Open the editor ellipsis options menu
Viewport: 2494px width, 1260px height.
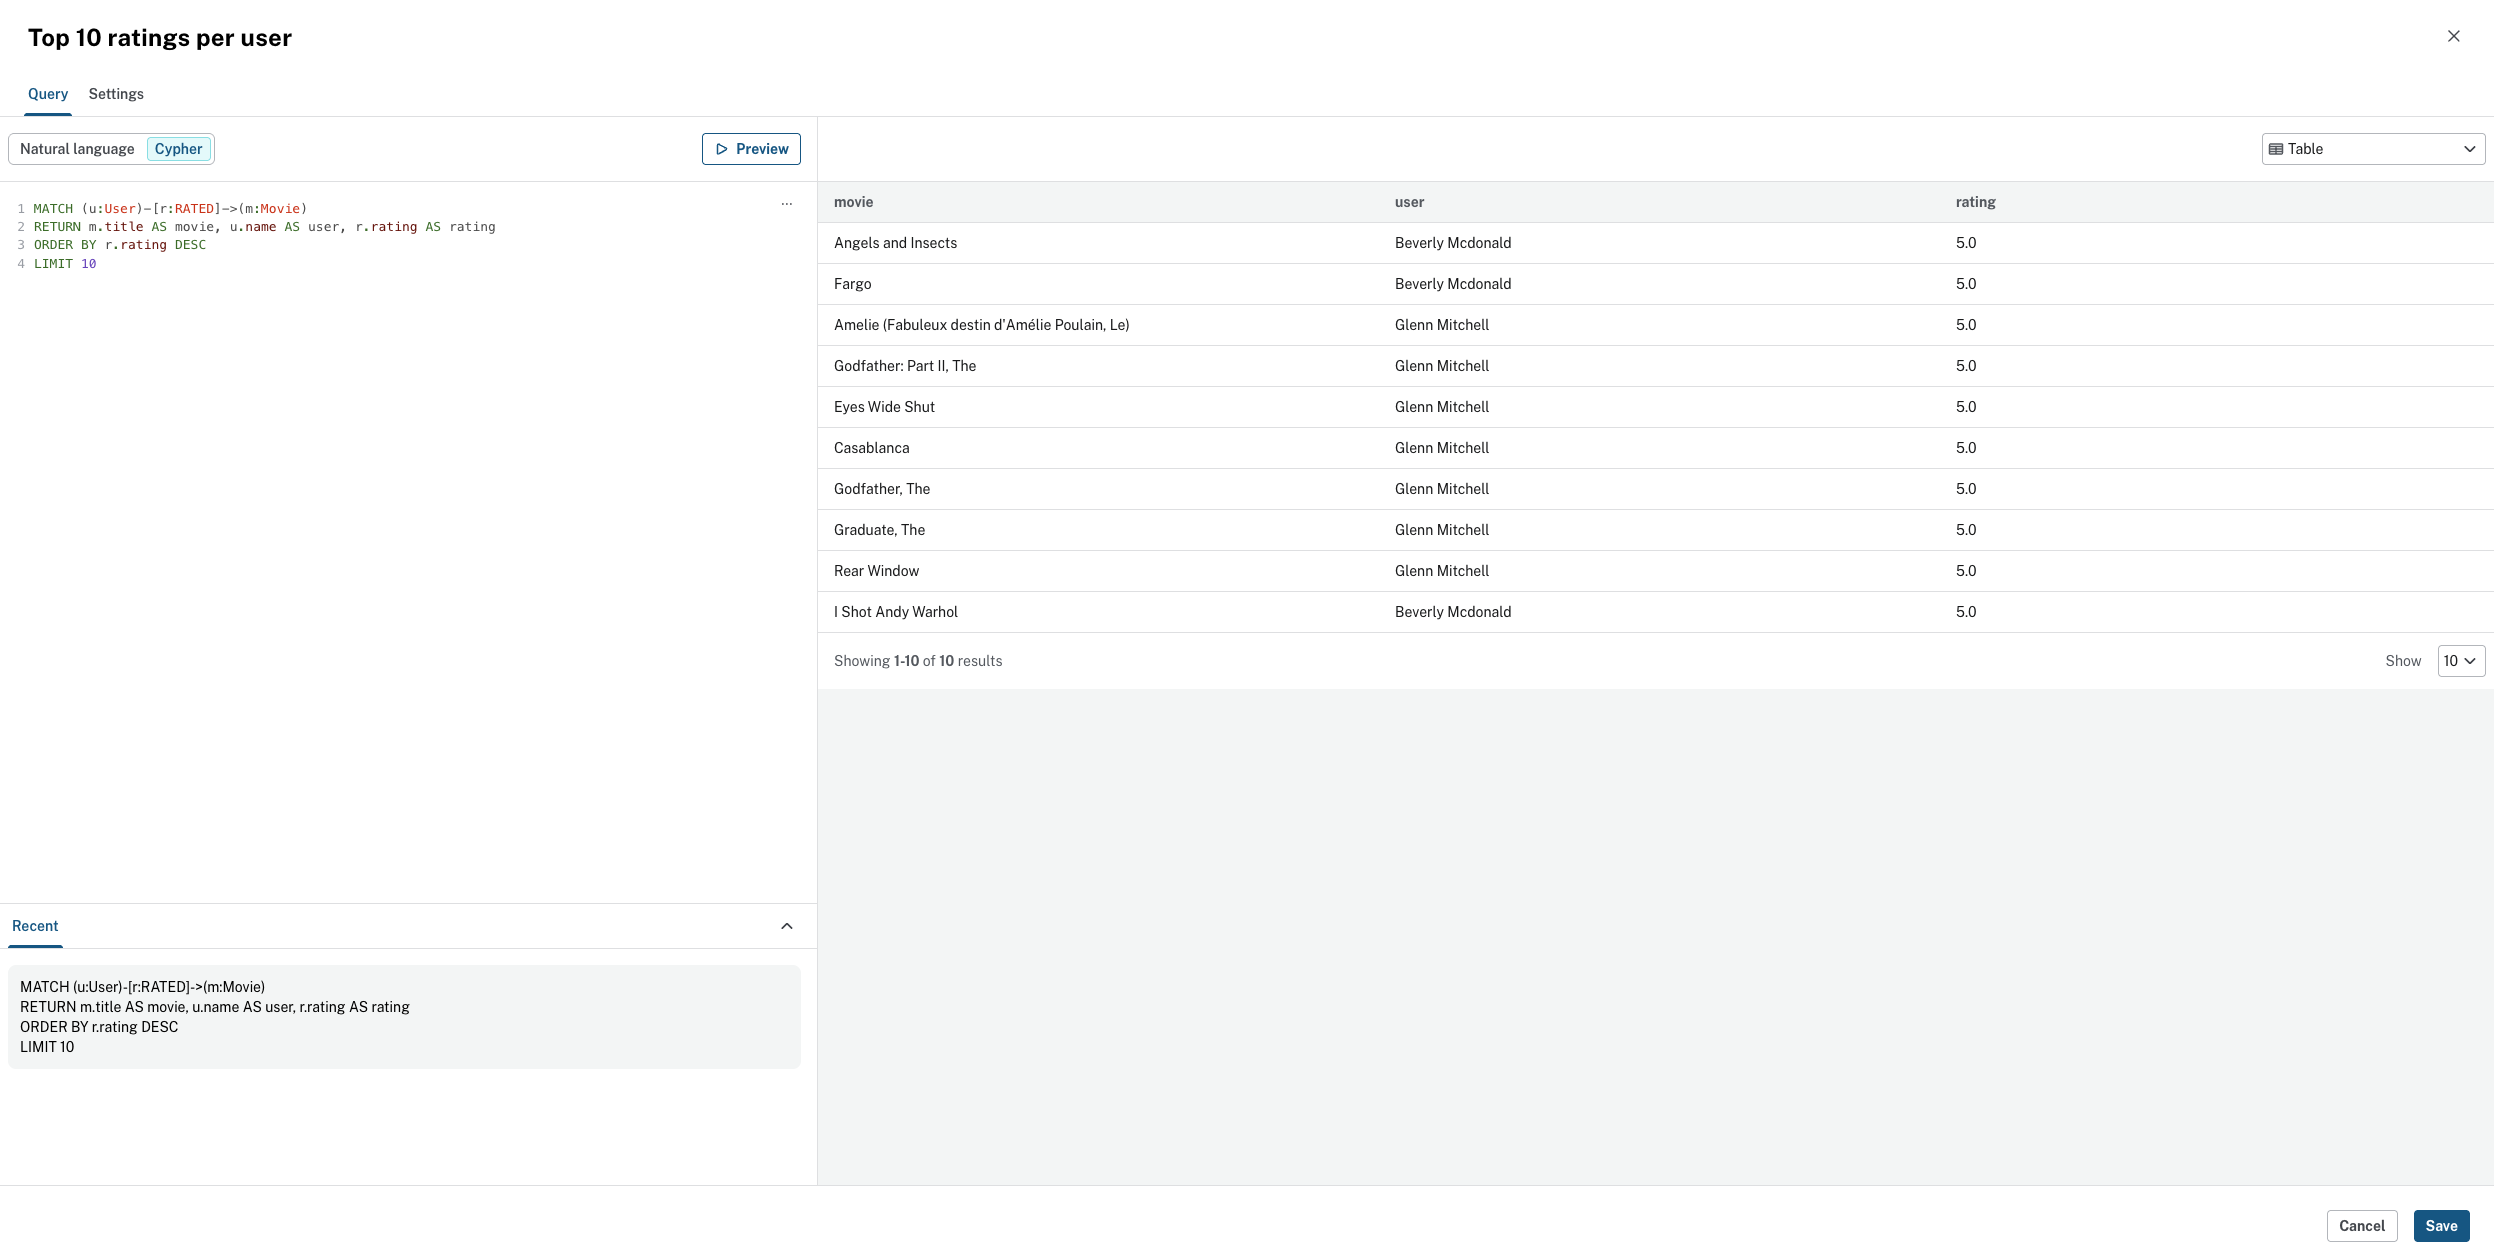(787, 204)
